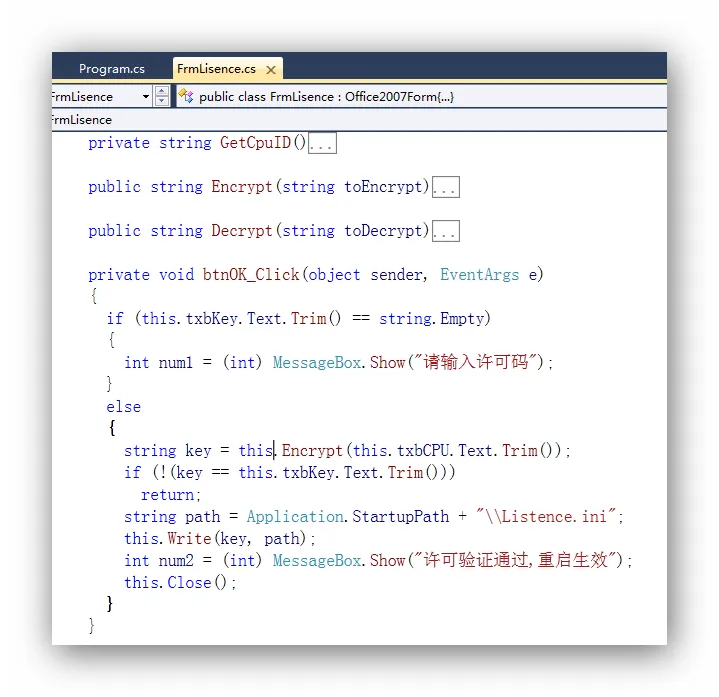The width and height of the screenshot is (719, 697).
Task: Expand the collapsed GetCpuID method body
Action: pyautogui.click(x=322, y=143)
